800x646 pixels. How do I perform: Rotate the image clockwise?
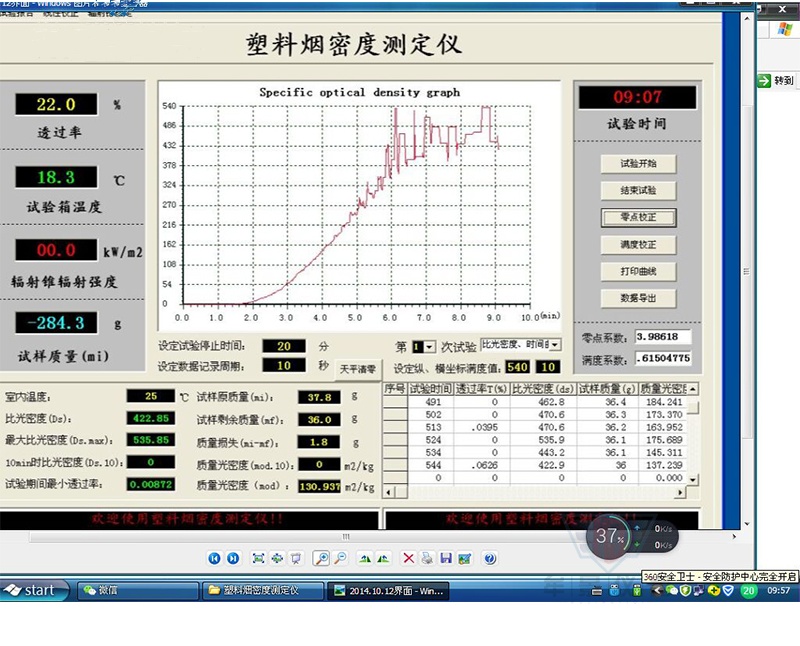pyautogui.click(x=365, y=558)
